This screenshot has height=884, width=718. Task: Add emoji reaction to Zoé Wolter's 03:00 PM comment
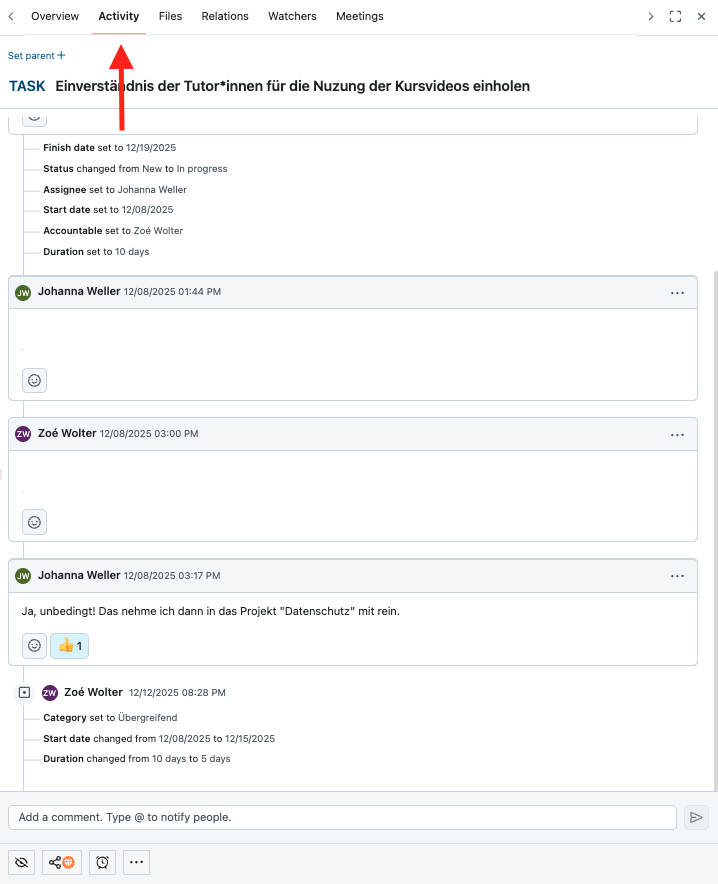click(x=34, y=522)
